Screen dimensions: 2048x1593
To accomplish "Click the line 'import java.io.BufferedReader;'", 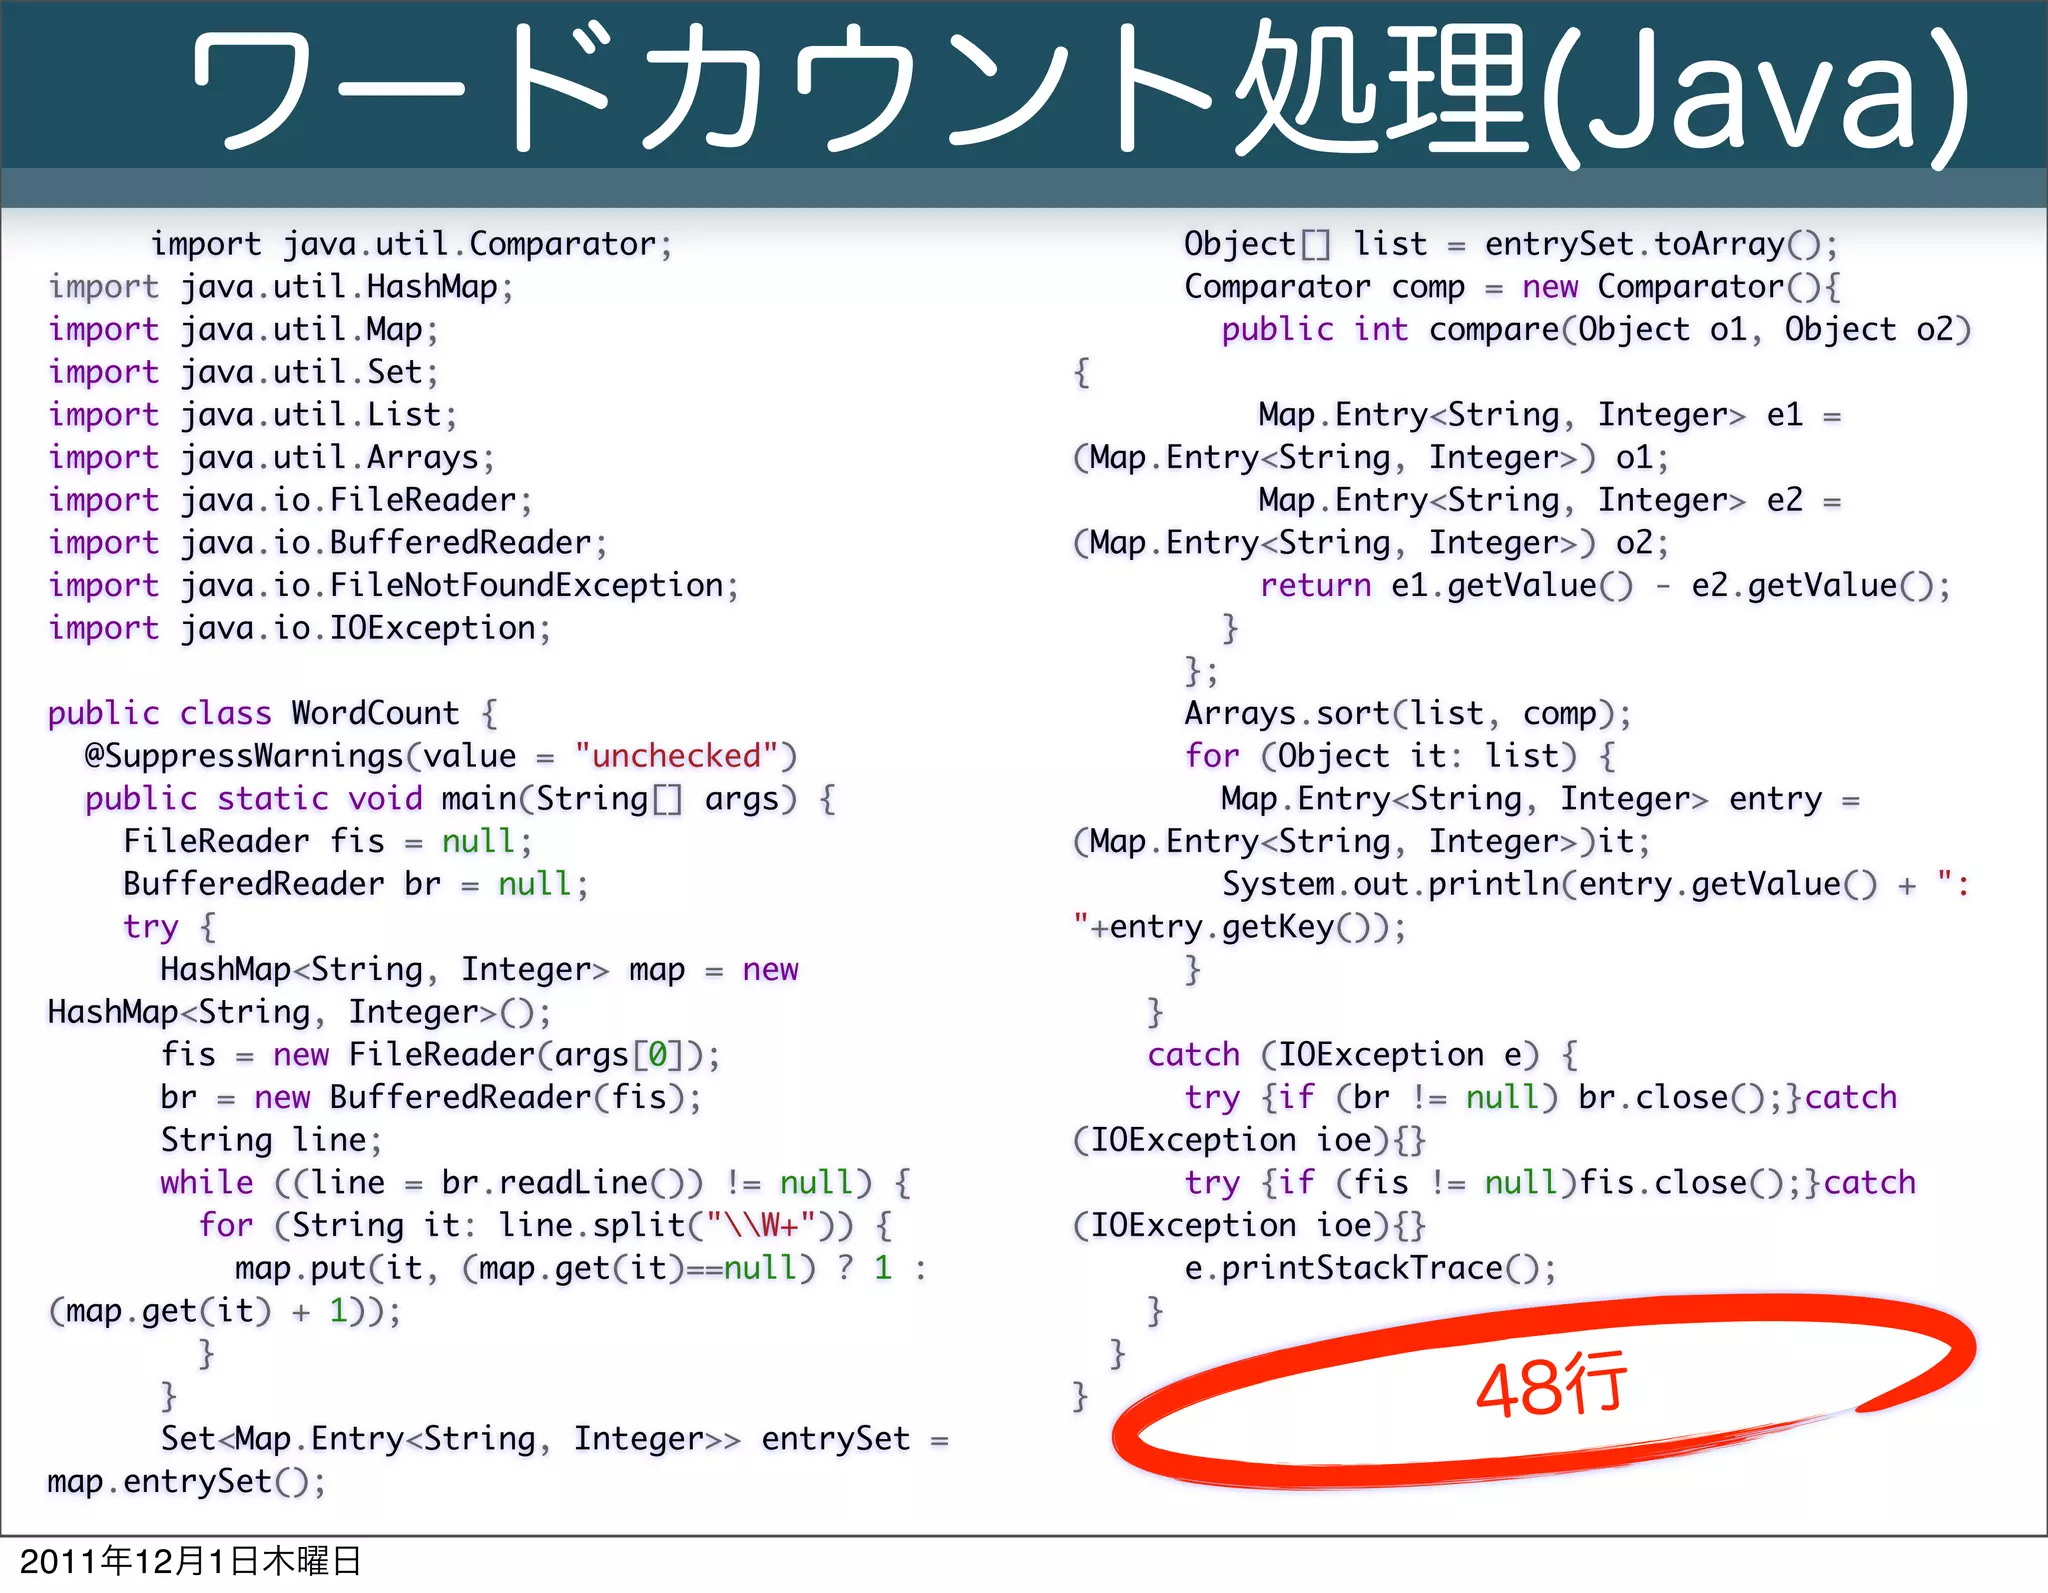I will point(328,543).
